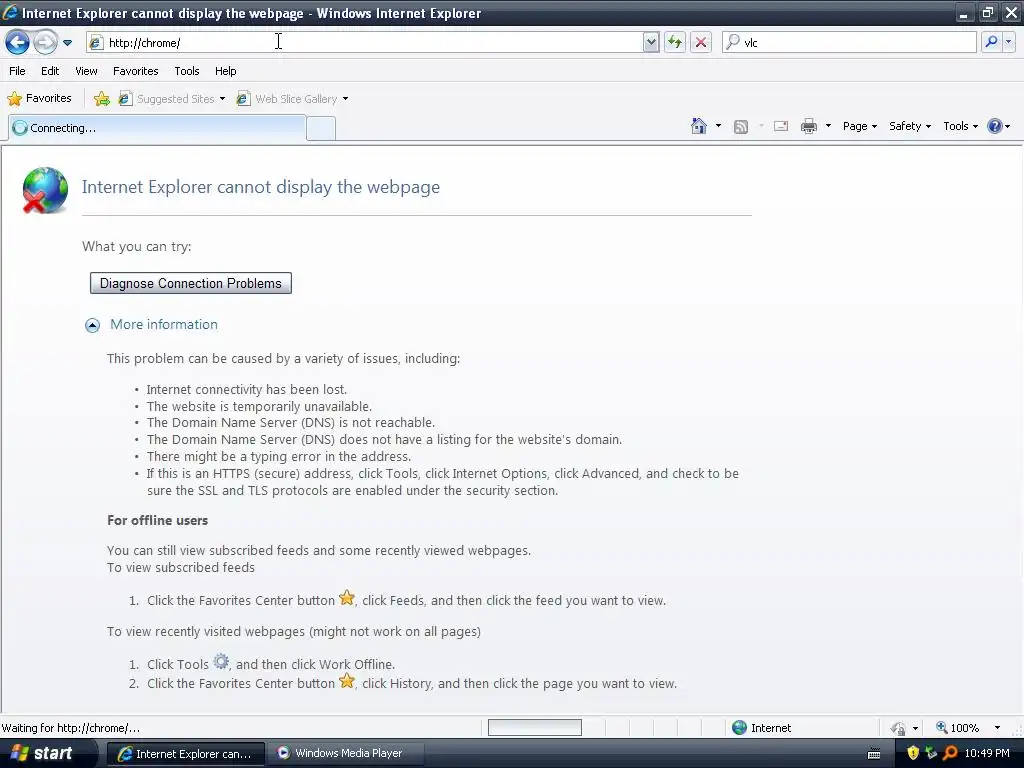The height and width of the screenshot is (768, 1024).
Task: Click the Forward navigation arrow
Action: 45,43
